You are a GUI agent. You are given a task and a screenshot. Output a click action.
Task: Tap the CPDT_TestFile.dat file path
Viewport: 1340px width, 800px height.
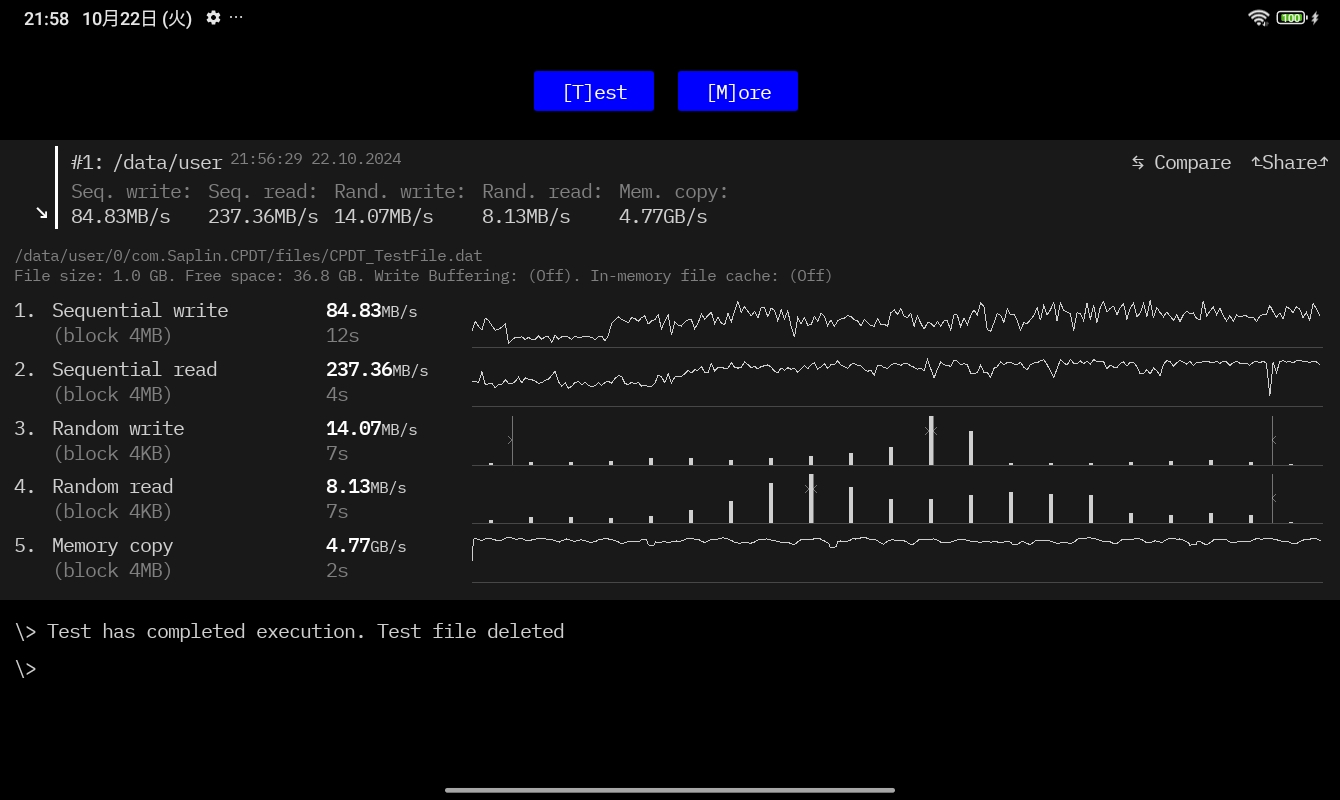click(x=248, y=256)
